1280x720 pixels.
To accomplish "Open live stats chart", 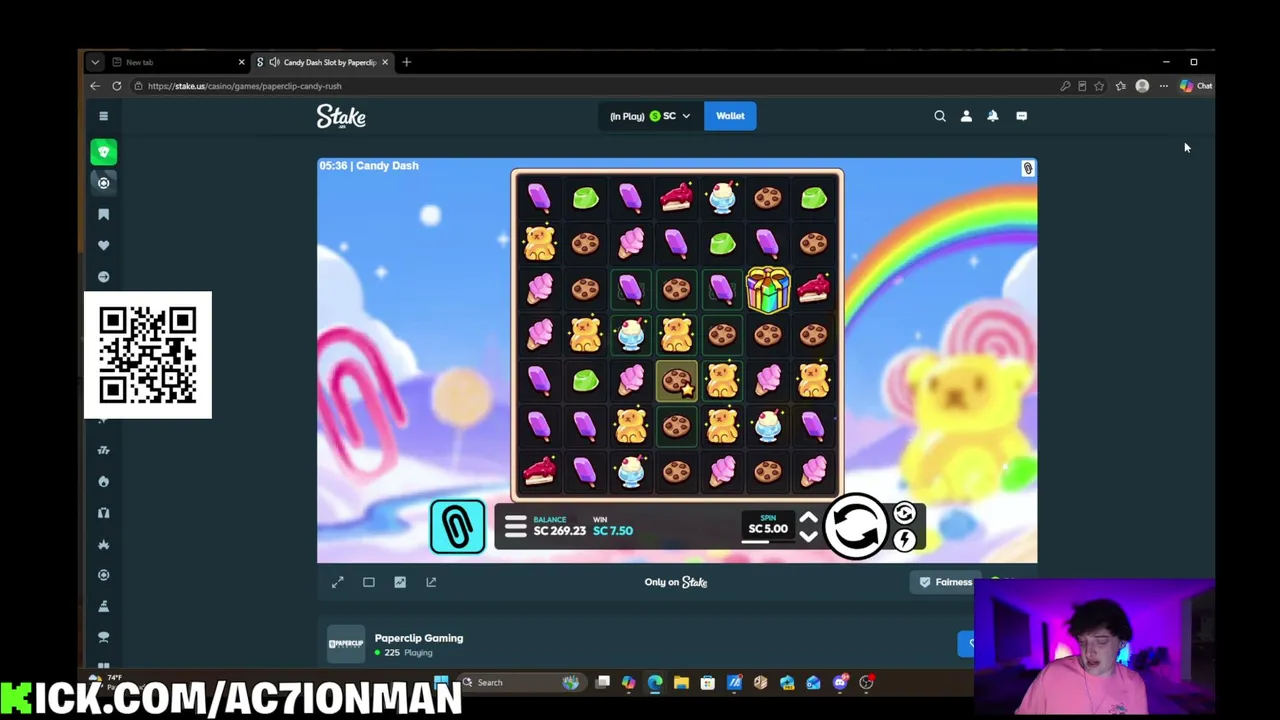I will [400, 582].
